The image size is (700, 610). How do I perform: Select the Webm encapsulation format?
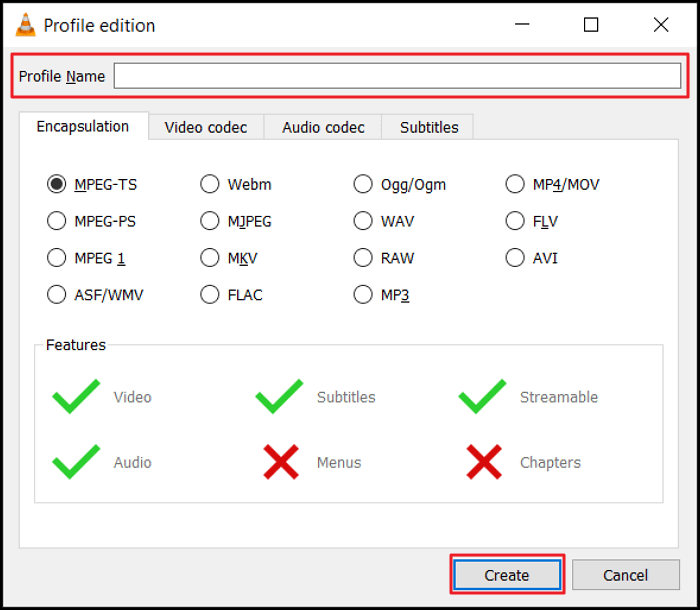210,184
